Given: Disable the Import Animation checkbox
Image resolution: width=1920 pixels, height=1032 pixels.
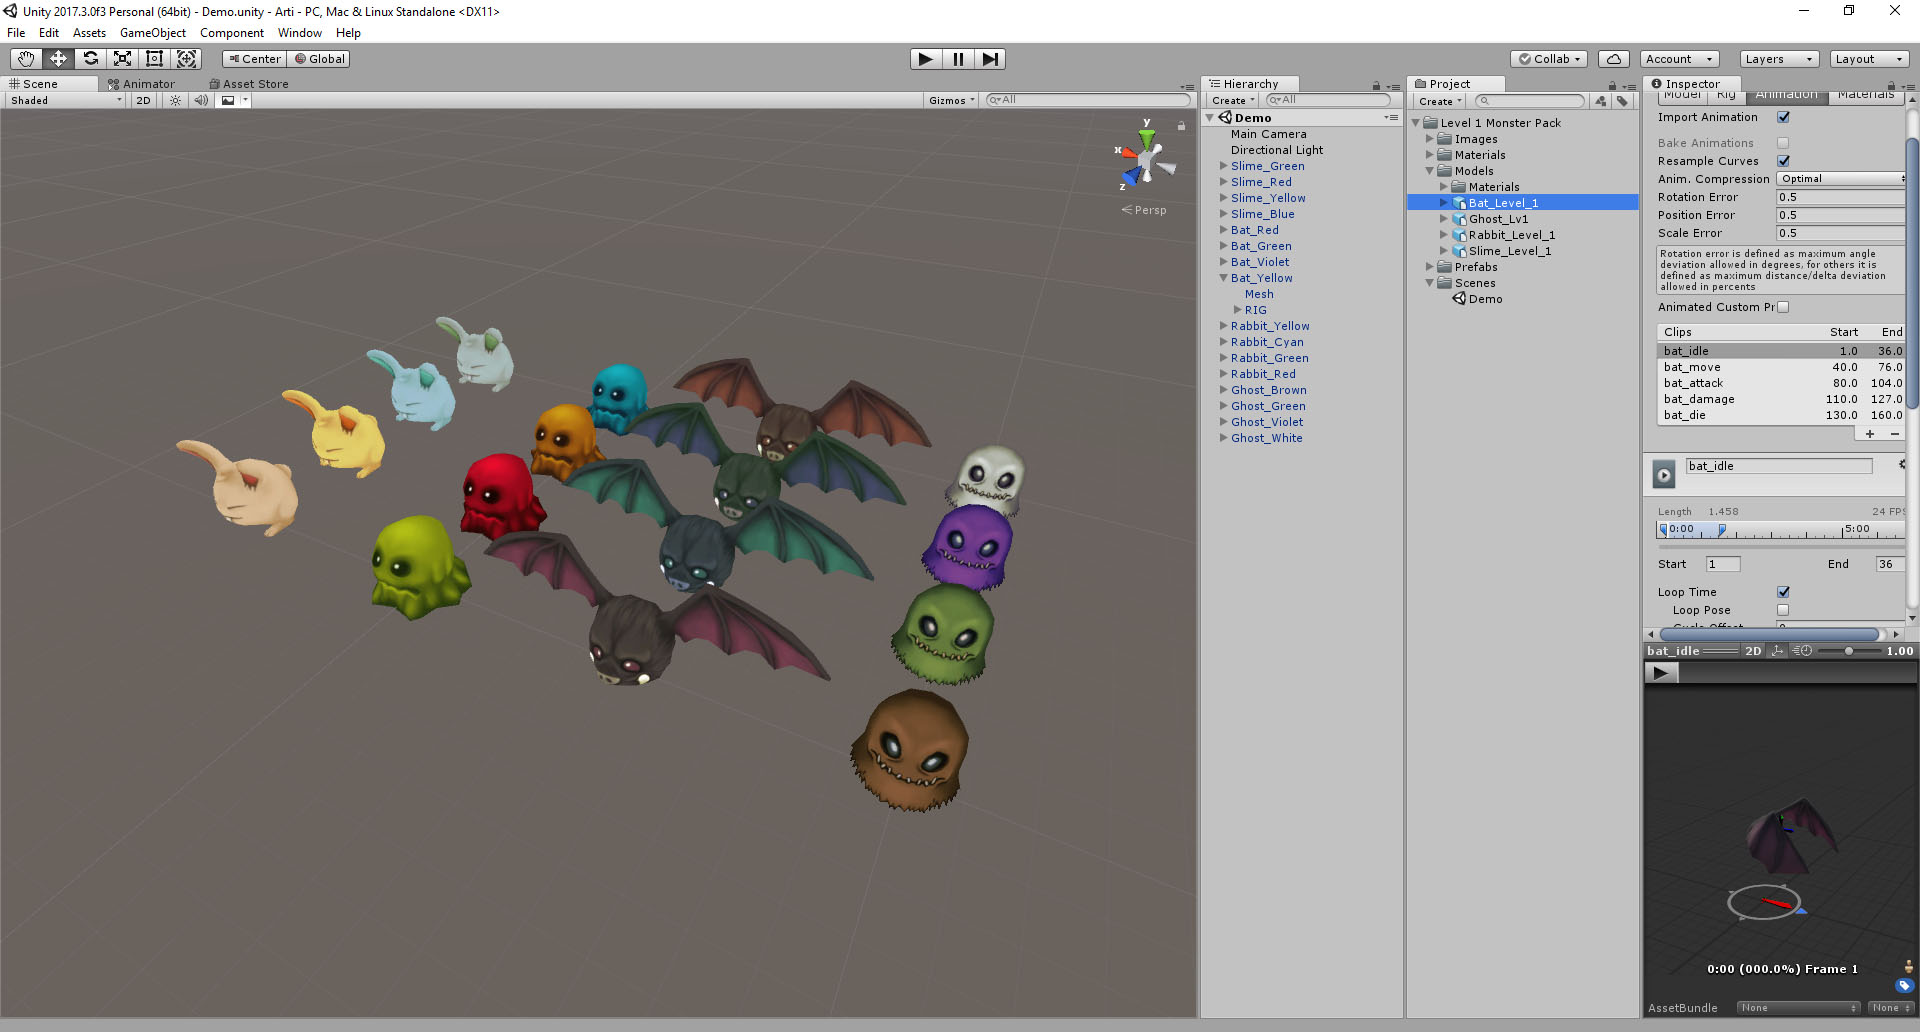Looking at the screenshot, I should click(1784, 117).
